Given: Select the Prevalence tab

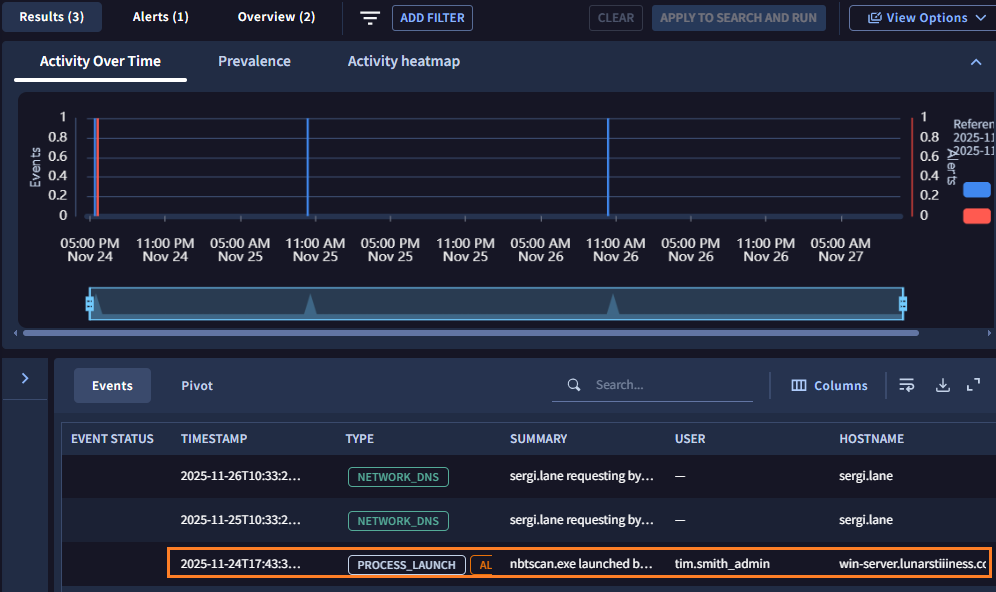Looking at the screenshot, I should point(254,61).
